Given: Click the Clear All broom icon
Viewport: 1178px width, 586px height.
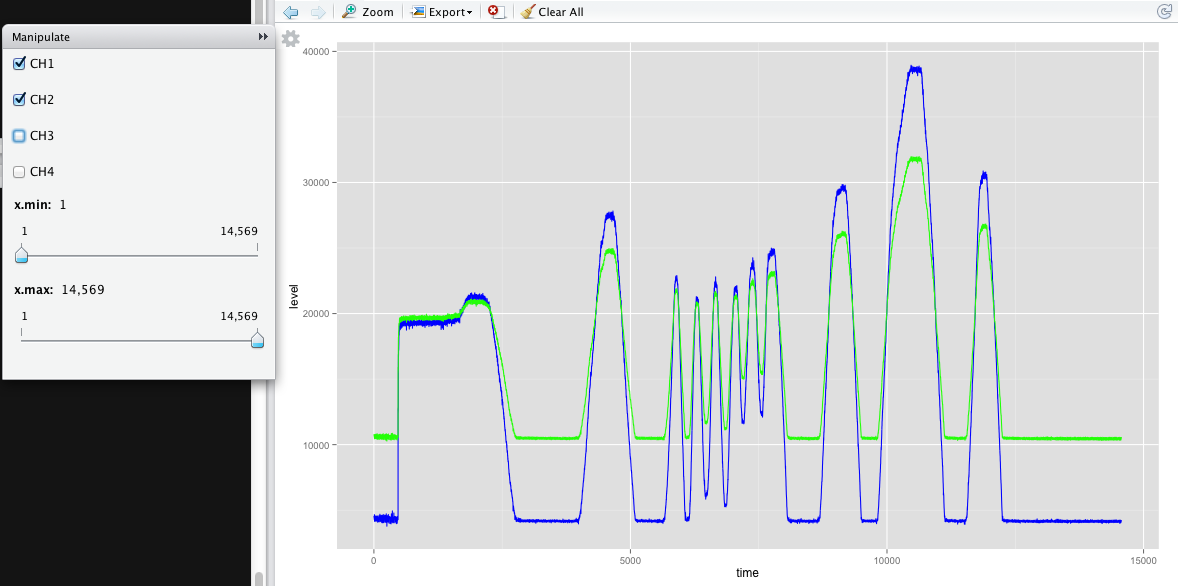Looking at the screenshot, I should coord(527,11).
